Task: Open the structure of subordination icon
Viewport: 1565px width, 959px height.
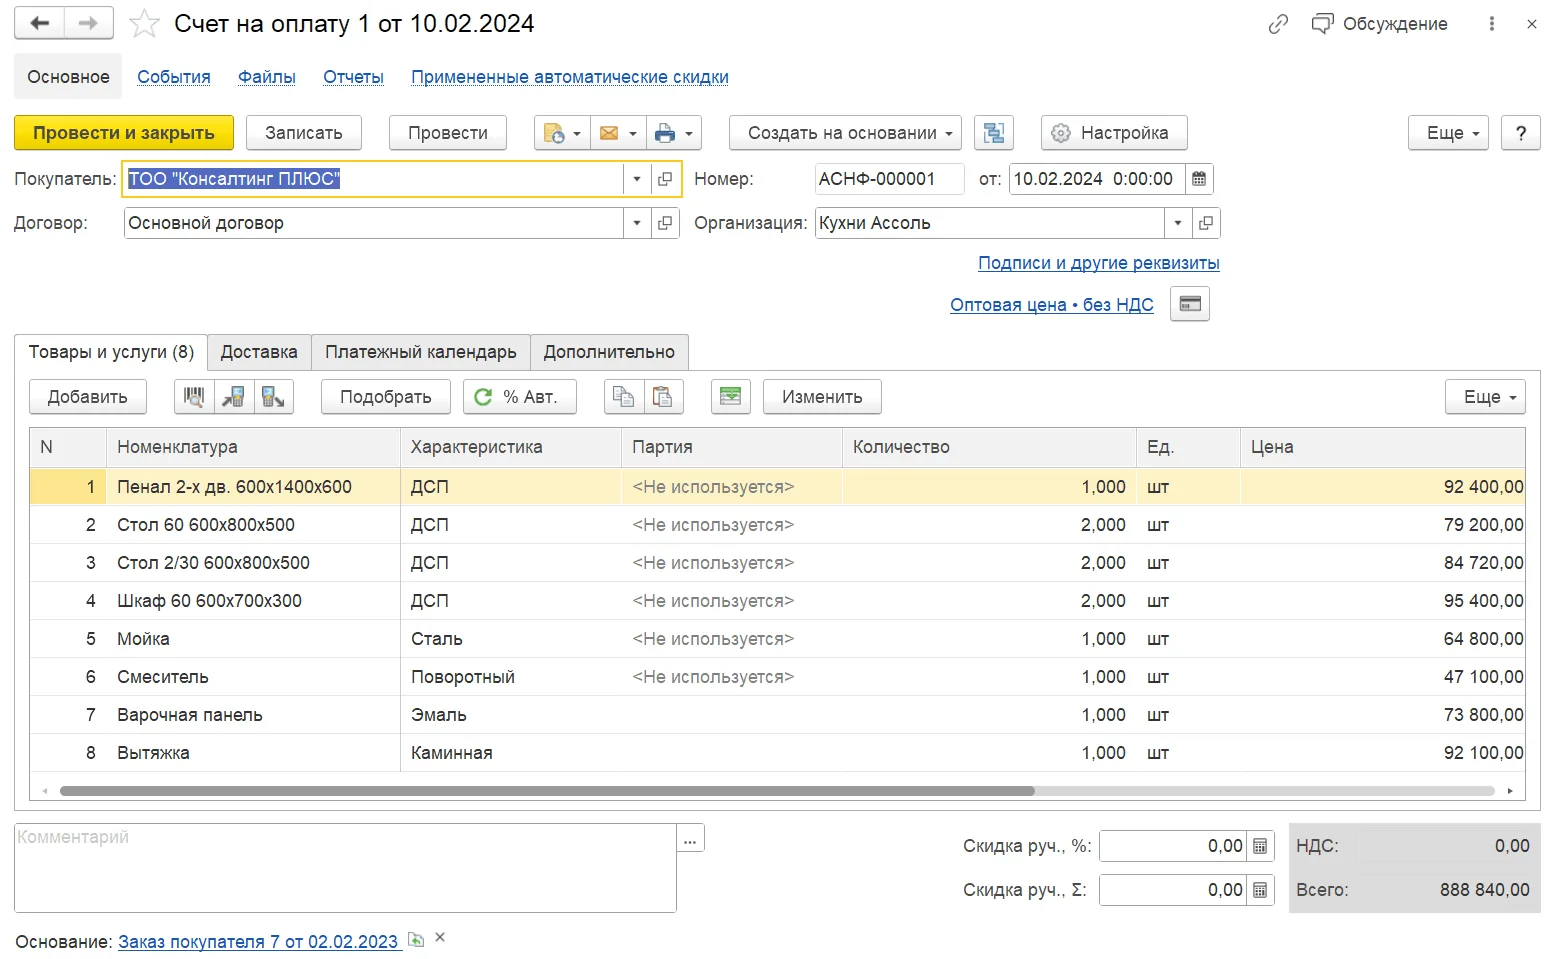Action: click(x=994, y=133)
